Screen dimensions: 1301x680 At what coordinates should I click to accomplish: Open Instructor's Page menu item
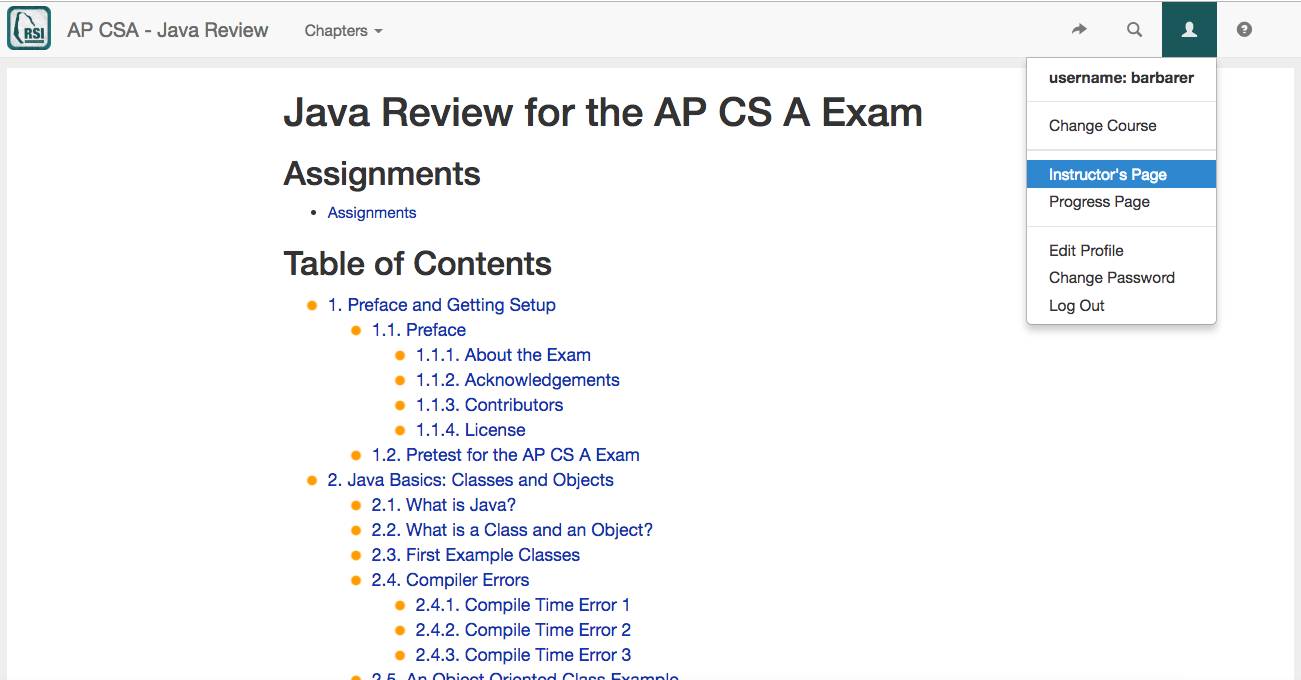[x=1121, y=175]
